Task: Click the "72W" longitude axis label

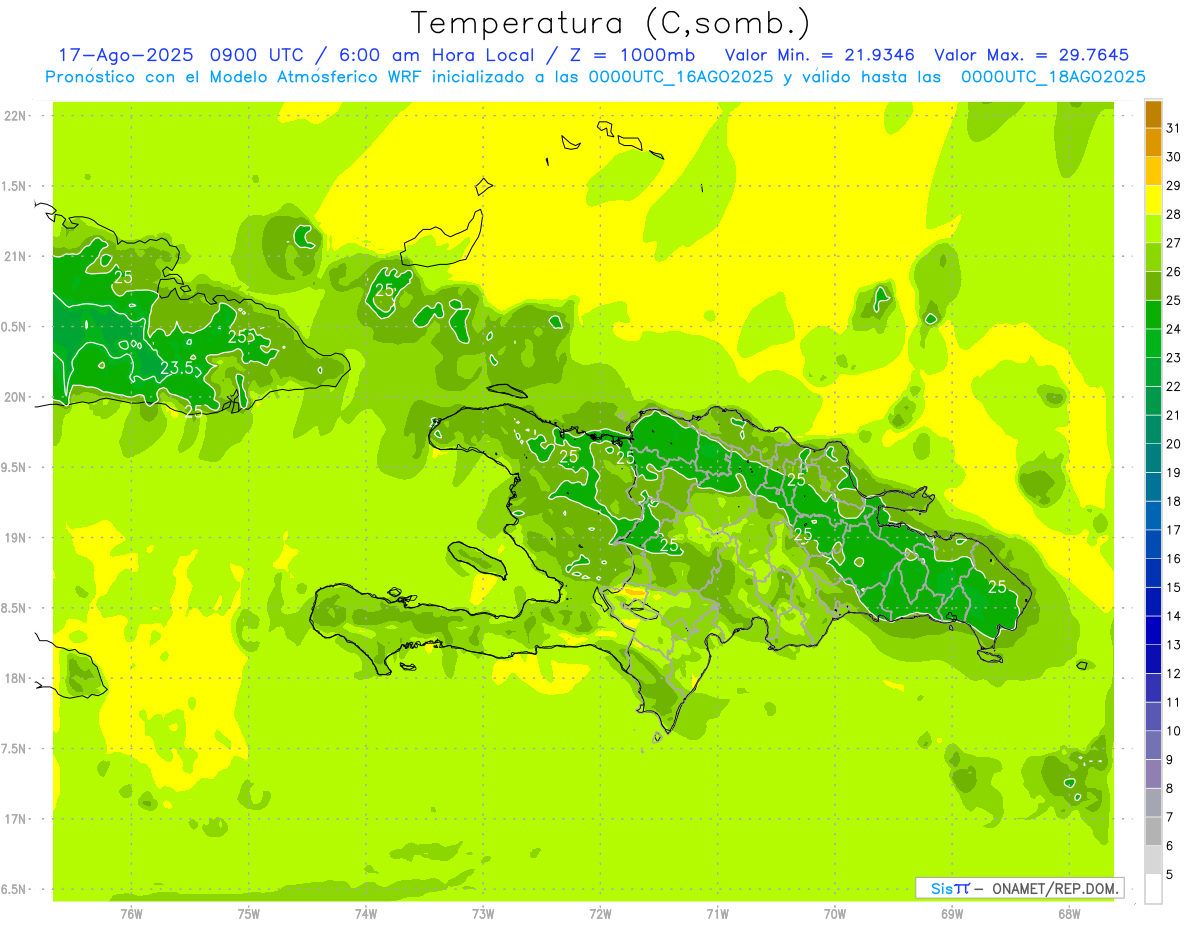Action: [600, 914]
